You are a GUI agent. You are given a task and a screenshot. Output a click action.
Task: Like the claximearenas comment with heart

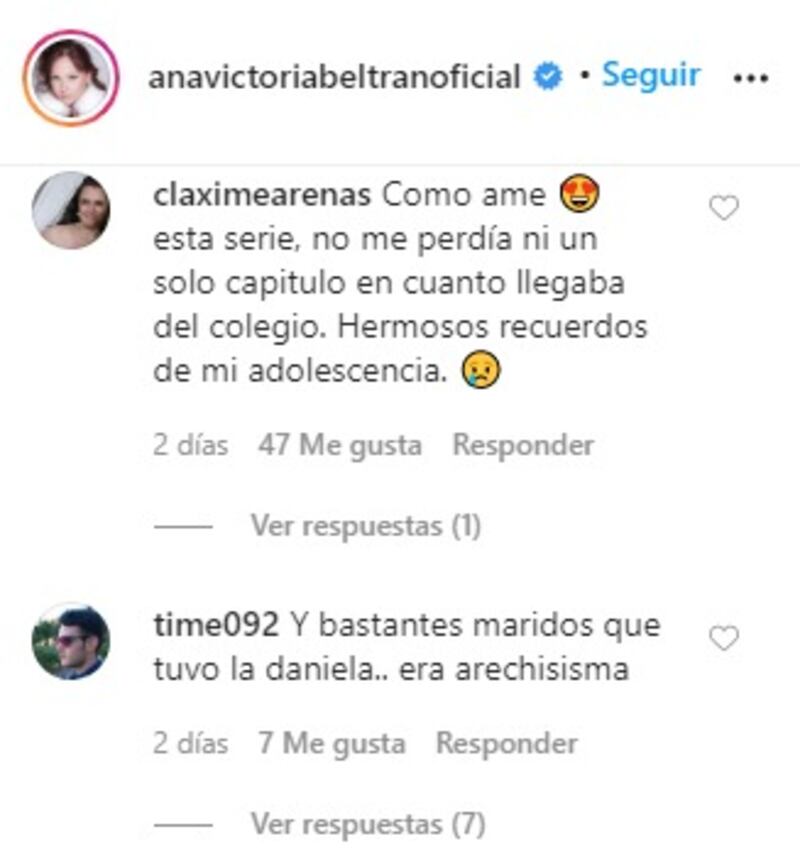point(724,208)
